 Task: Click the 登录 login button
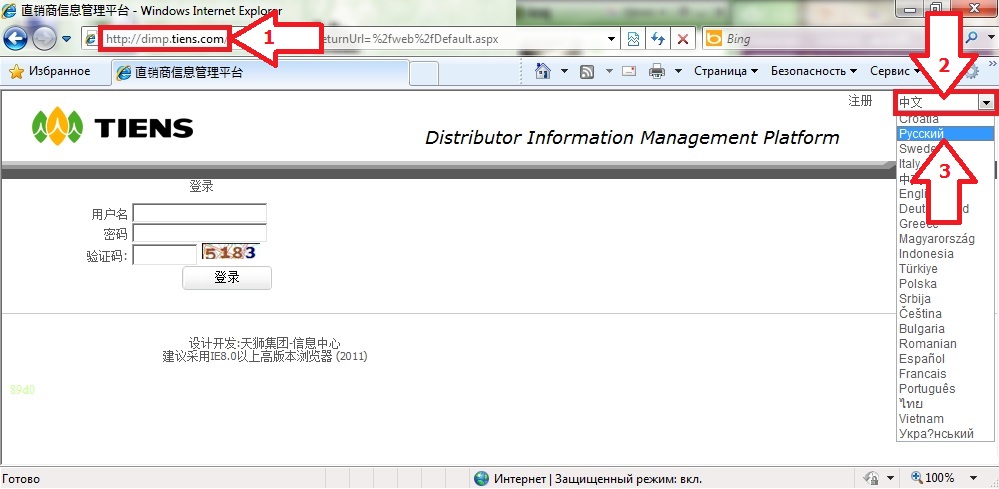[227, 278]
